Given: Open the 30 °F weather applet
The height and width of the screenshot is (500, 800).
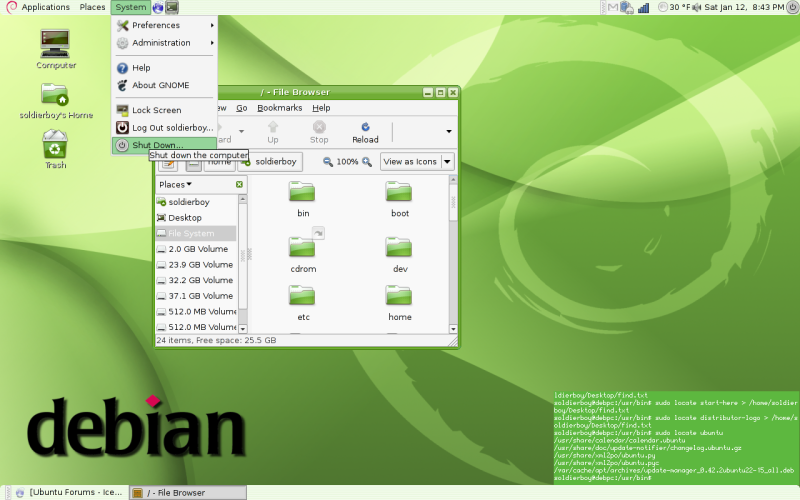Looking at the screenshot, I should [675, 7].
